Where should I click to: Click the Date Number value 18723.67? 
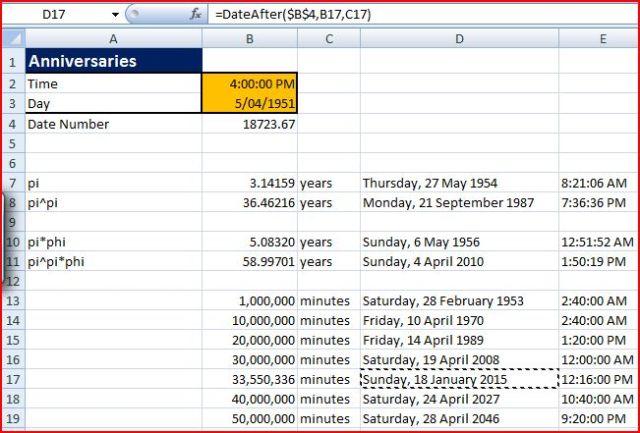(x=250, y=124)
